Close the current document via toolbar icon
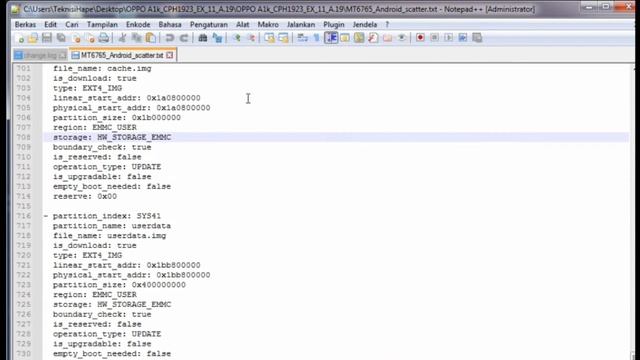This screenshot has height=360, width=640. pyautogui.click(x=76, y=38)
